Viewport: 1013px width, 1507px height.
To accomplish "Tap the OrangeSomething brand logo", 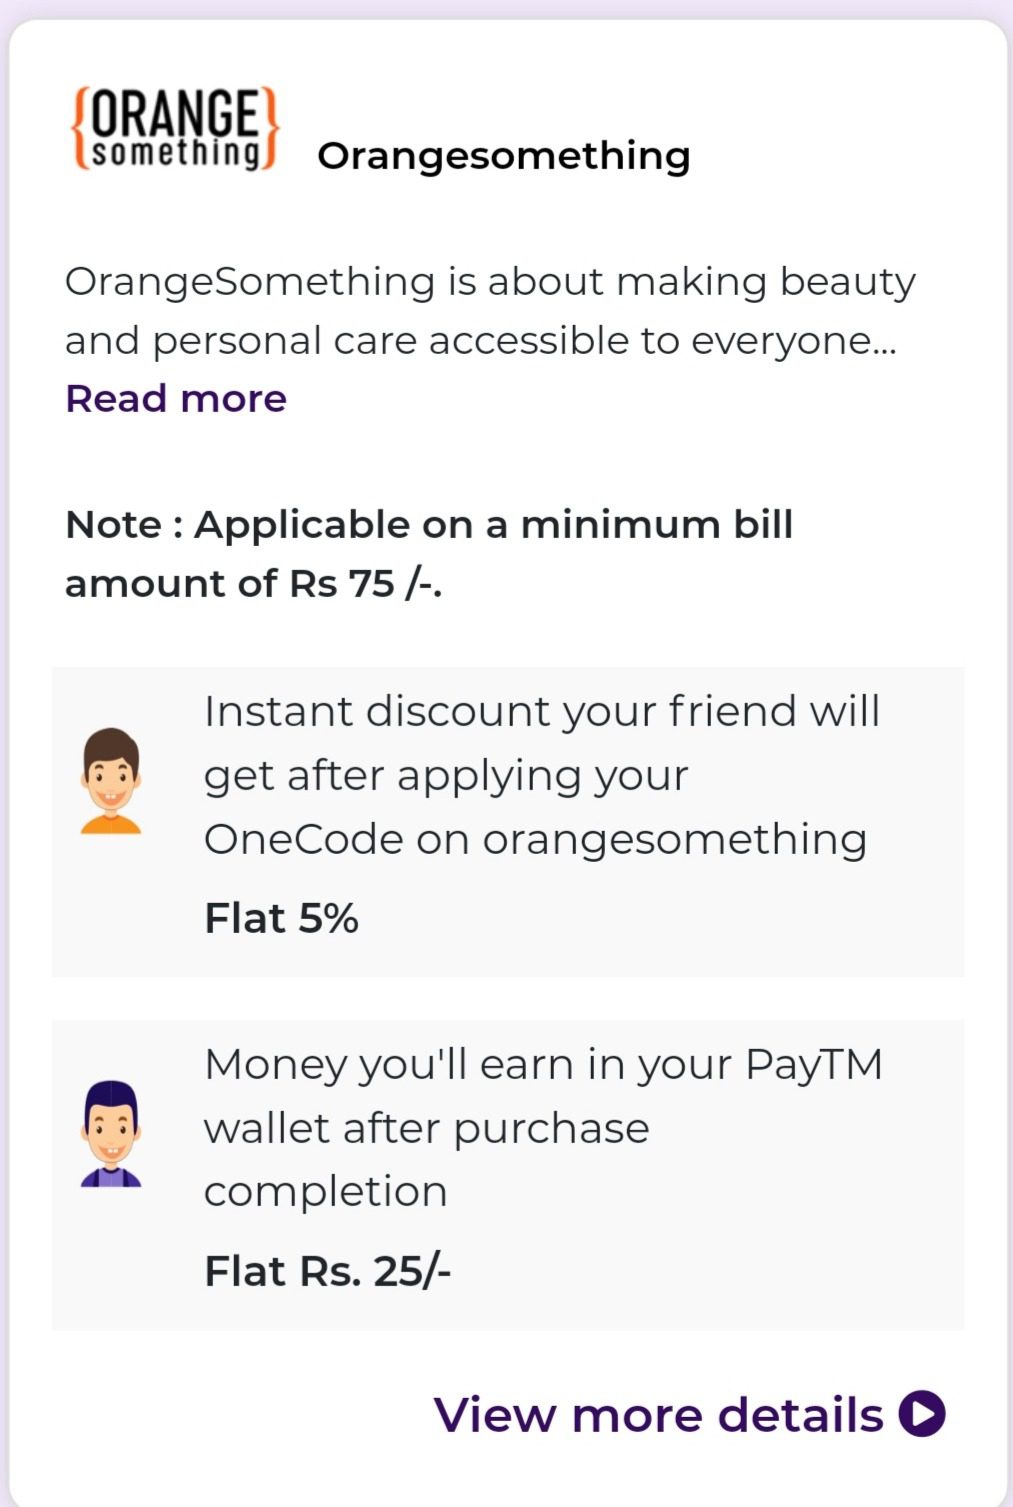I will click(x=174, y=129).
